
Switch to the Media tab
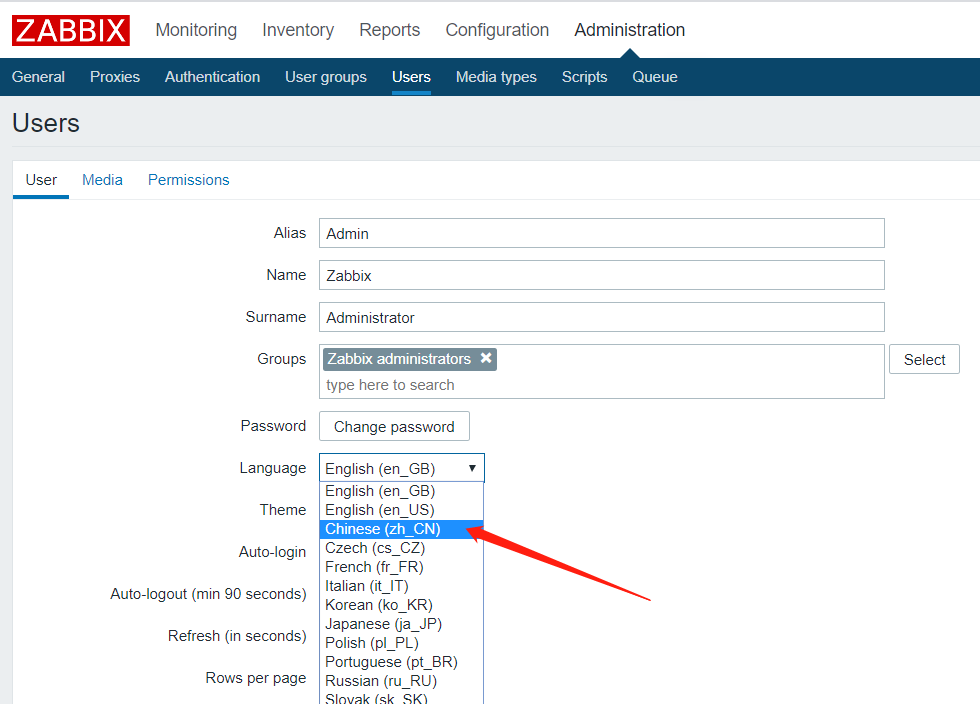[102, 180]
